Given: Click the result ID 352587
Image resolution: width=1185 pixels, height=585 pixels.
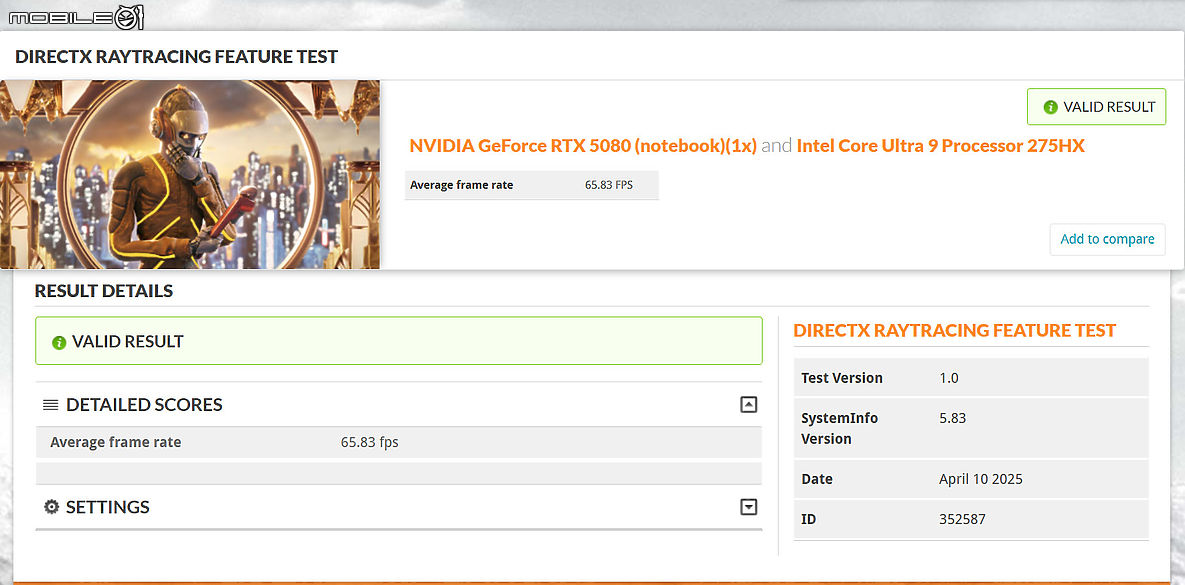Looking at the screenshot, I should [x=962, y=519].
